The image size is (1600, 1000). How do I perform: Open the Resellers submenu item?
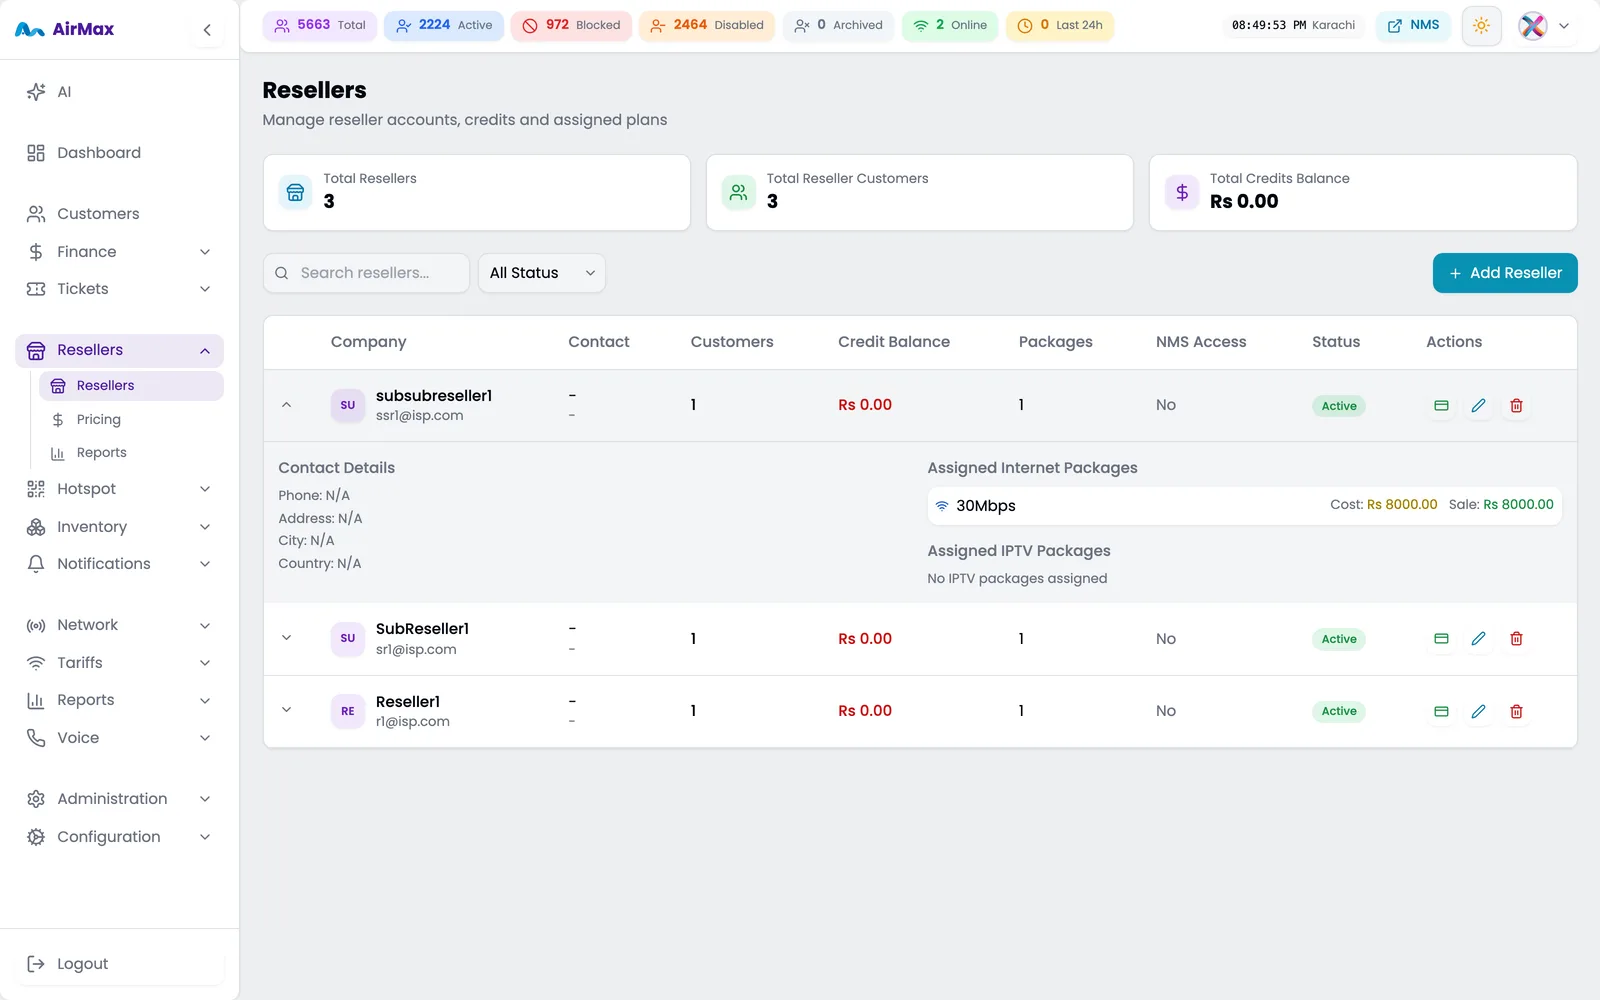131,386
